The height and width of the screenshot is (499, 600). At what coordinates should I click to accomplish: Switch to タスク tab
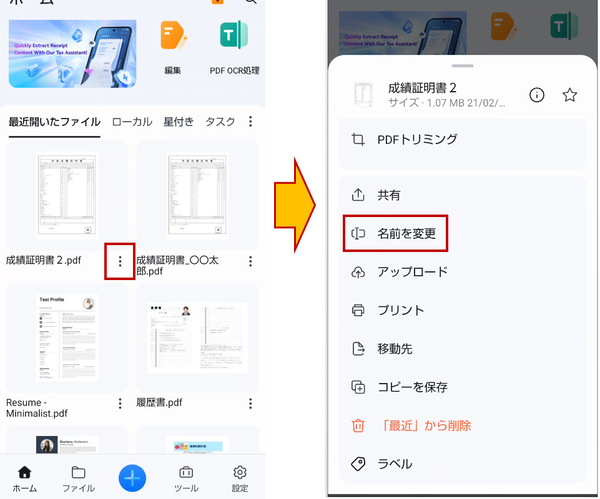tap(220, 122)
